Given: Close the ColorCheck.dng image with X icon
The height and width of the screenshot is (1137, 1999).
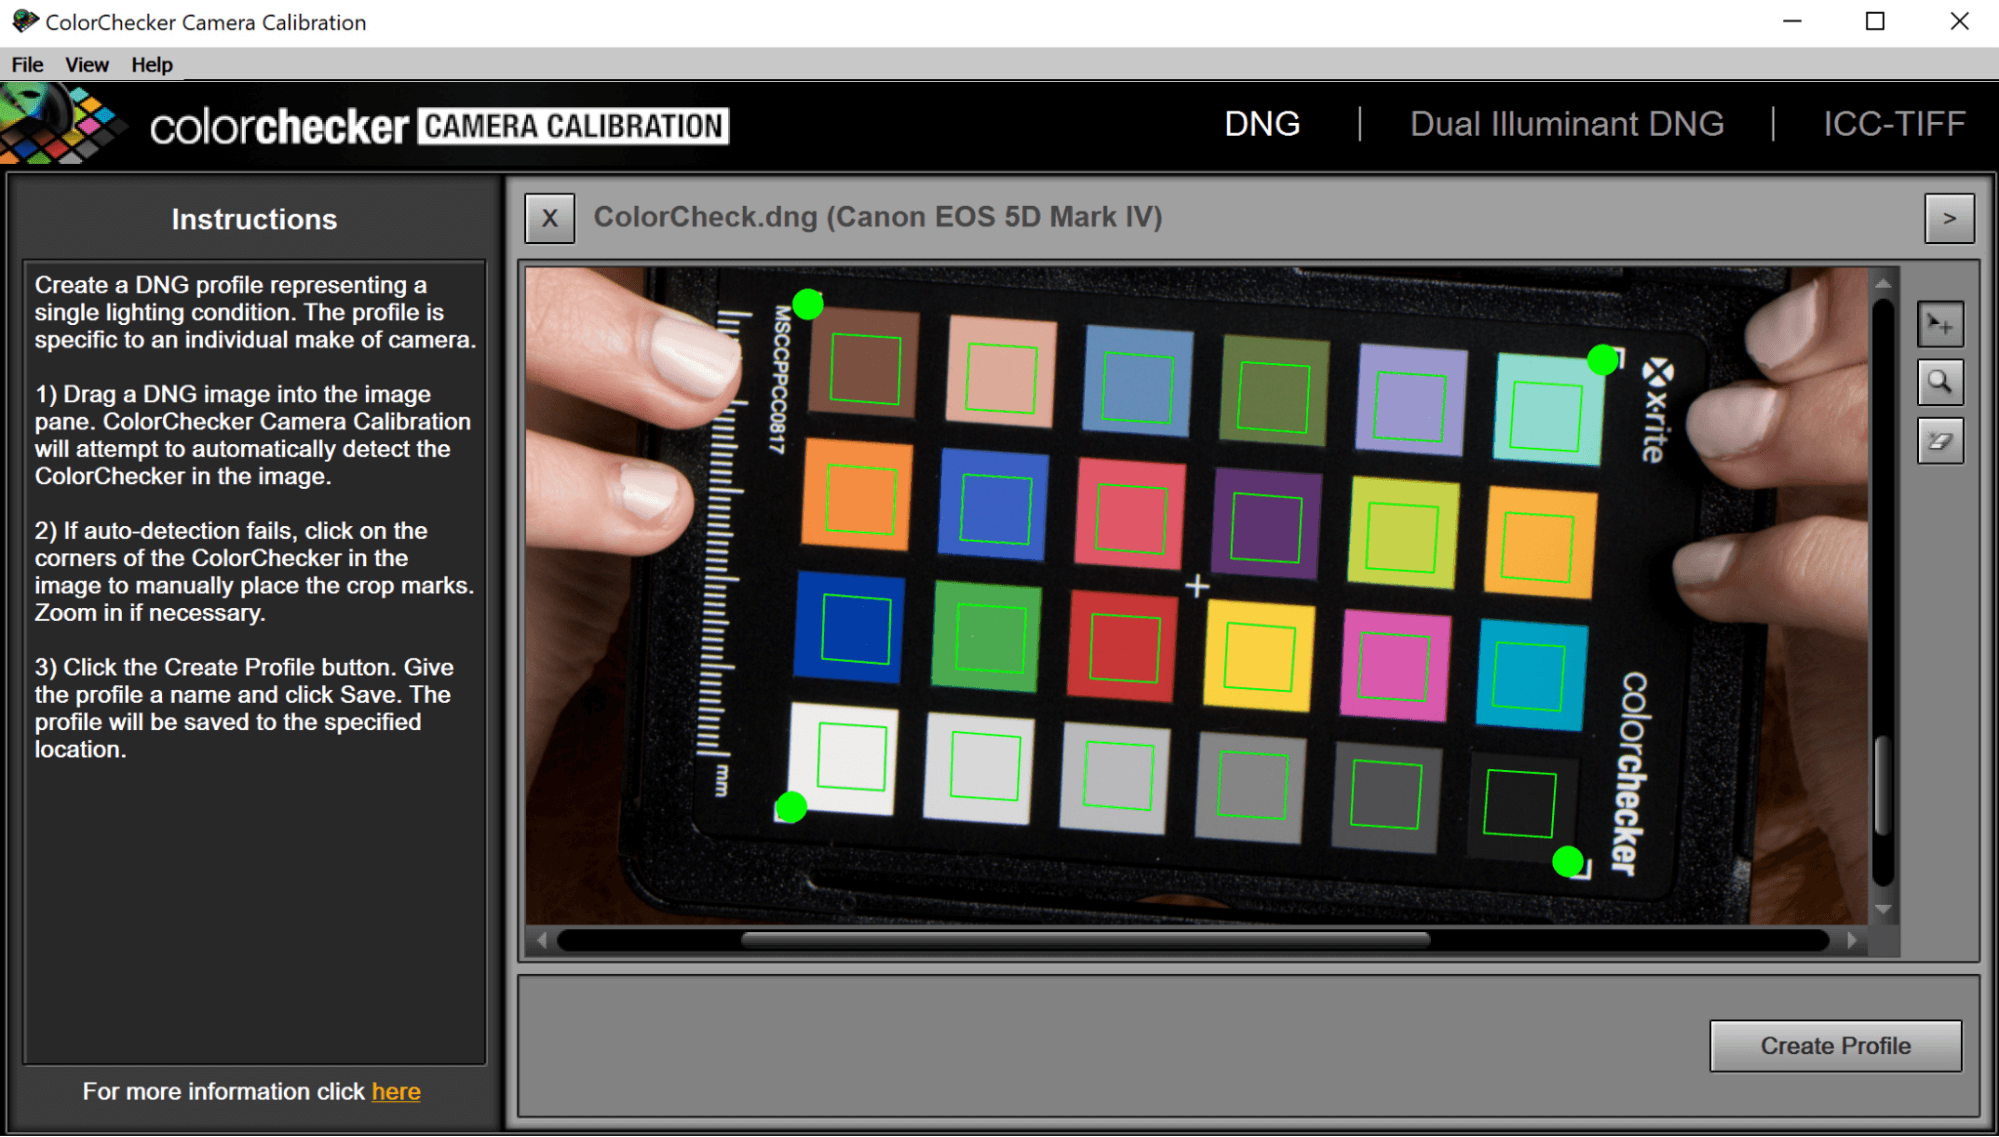Looking at the screenshot, I should (x=548, y=218).
